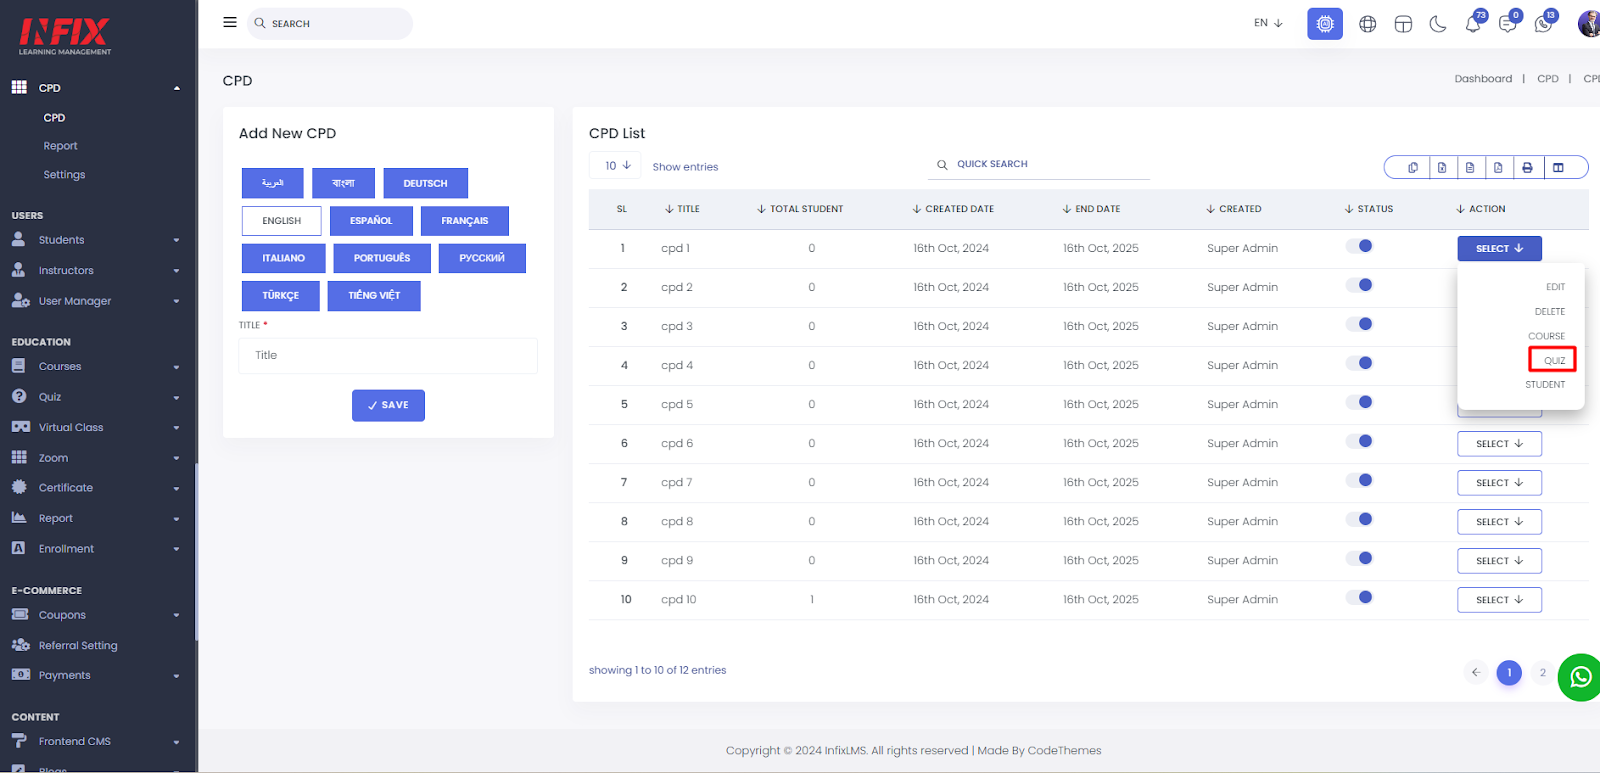Open Report under the CPD sidebar
This screenshot has width=1600, height=773.
click(60, 146)
